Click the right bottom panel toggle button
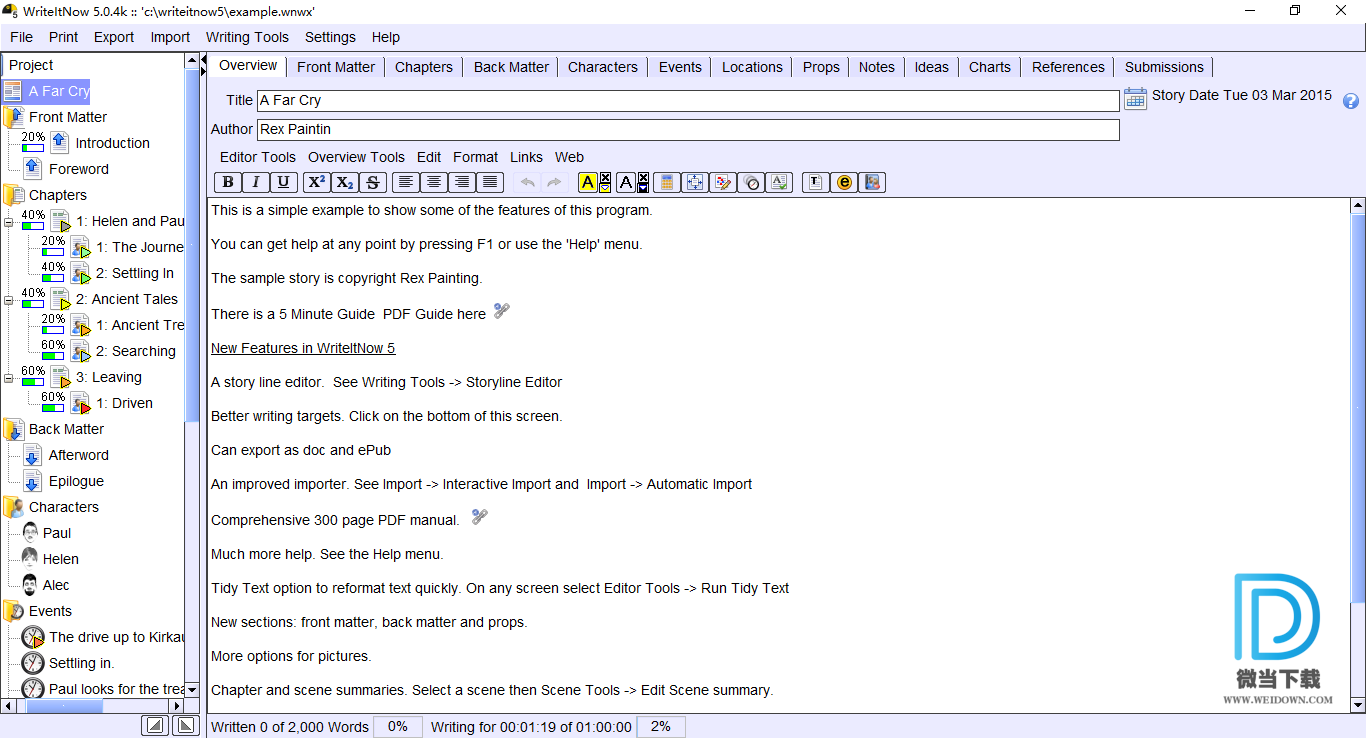 (186, 726)
